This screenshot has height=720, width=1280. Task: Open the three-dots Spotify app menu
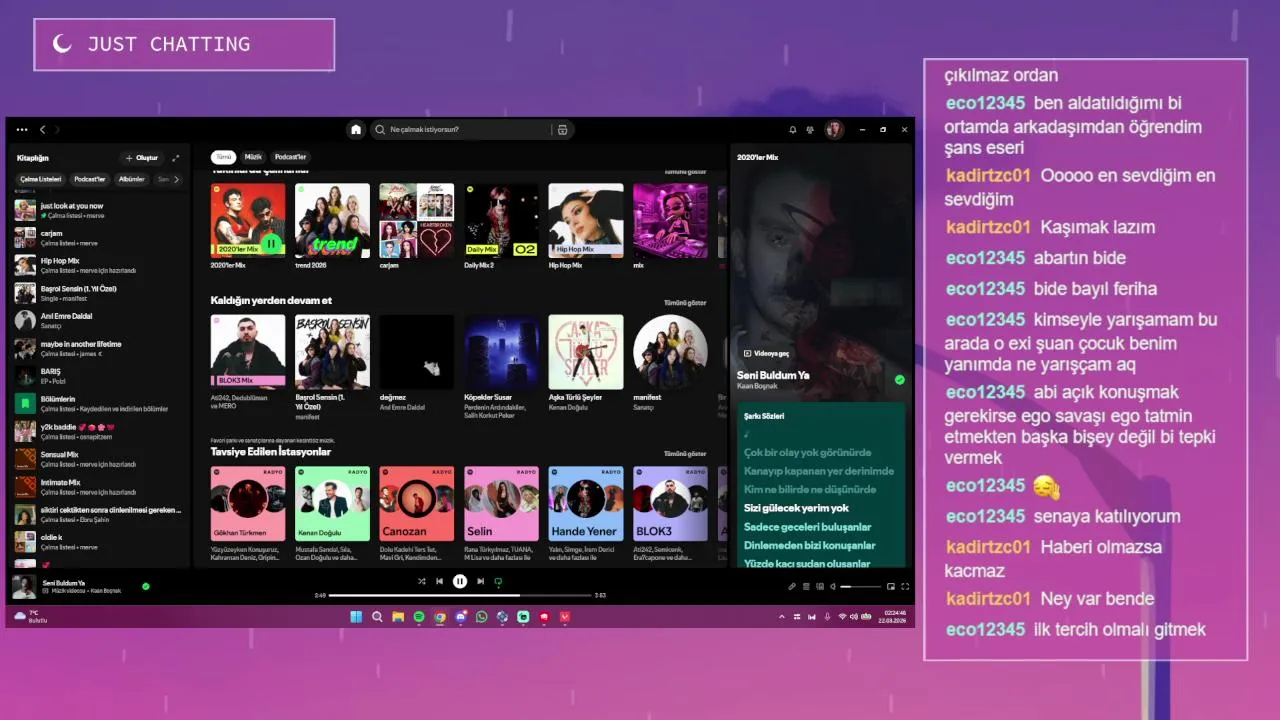pos(22,130)
